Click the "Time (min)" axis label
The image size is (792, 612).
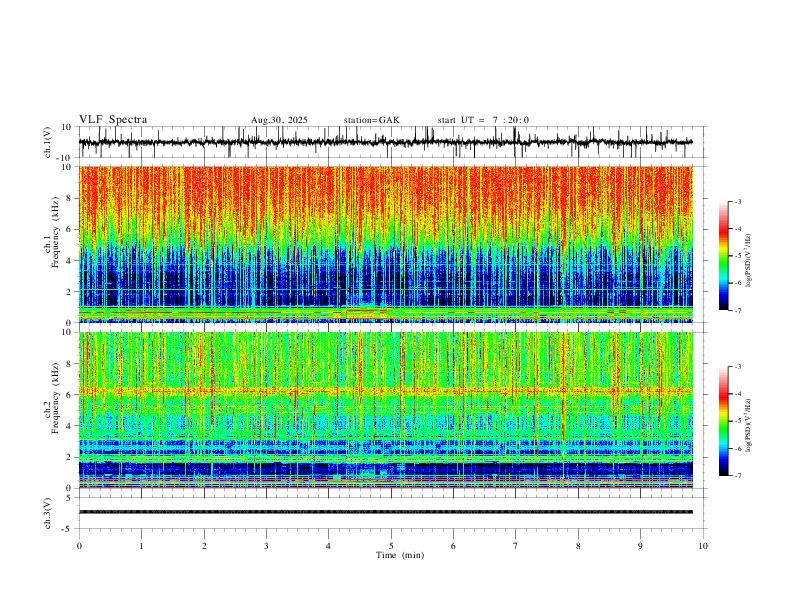400,555
